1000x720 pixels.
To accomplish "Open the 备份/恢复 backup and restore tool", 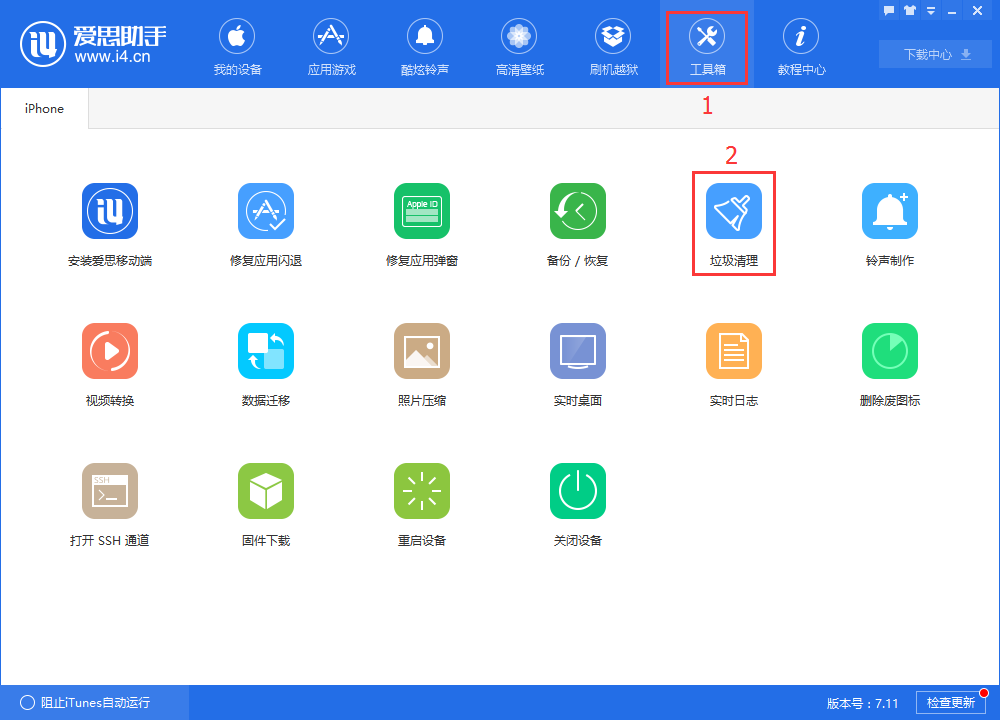I will [x=578, y=222].
